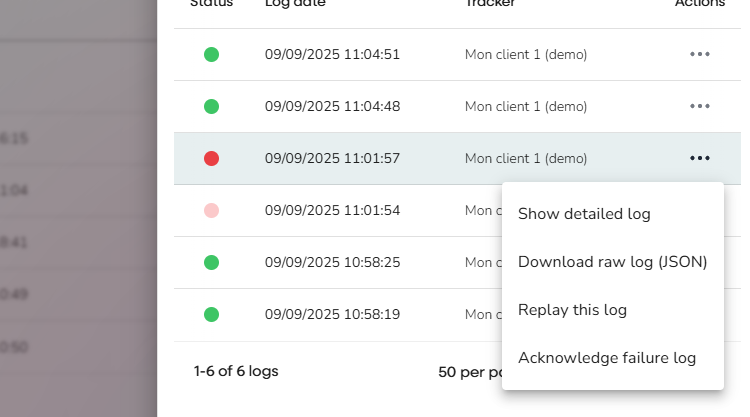Image resolution: width=750 pixels, height=417 pixels.
Task: Click log date 09/09/2025 11:04:51
Action: pos(332,54)
